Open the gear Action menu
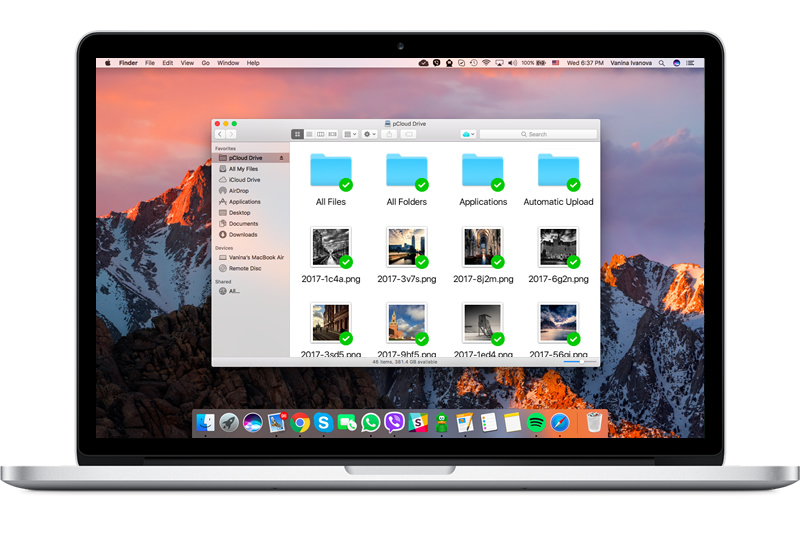 tap(369, 134)
